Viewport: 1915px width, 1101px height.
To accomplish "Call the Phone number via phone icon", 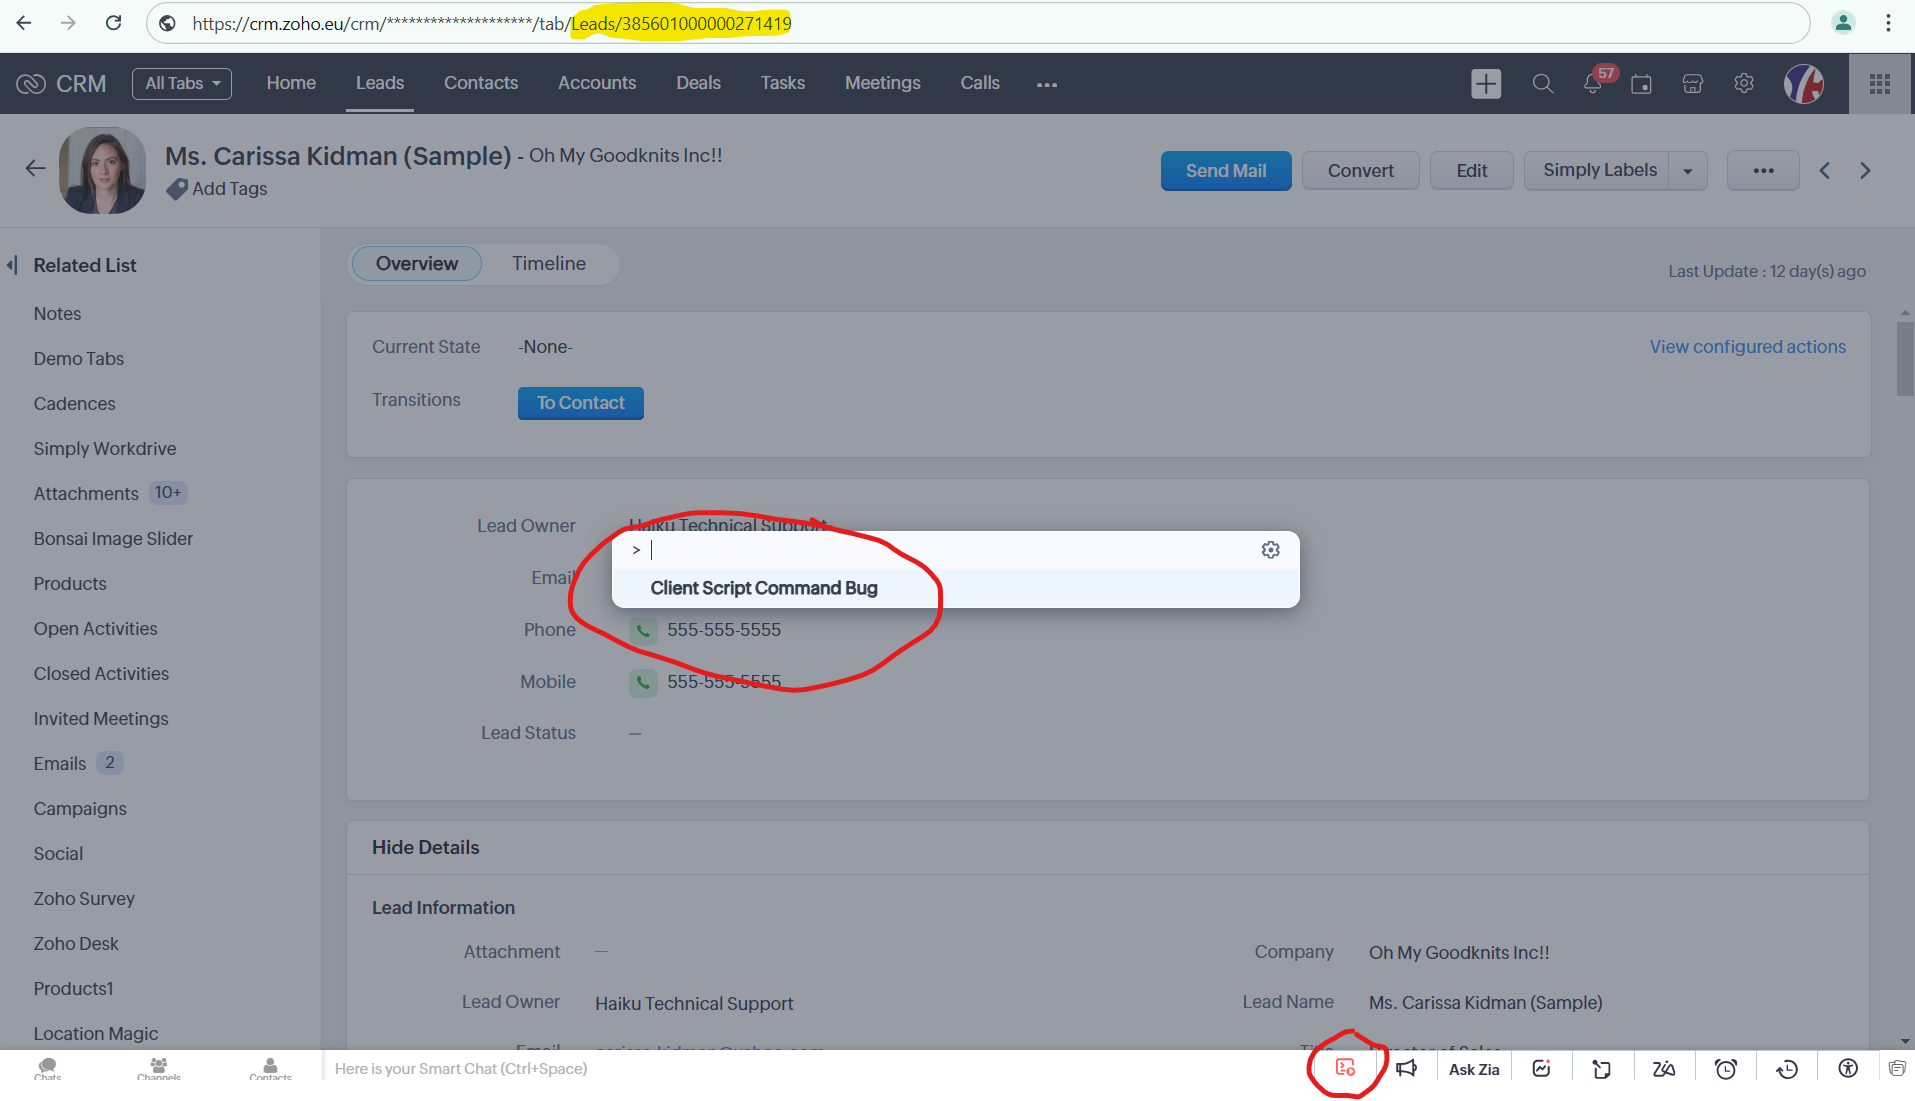I will 643,630.
